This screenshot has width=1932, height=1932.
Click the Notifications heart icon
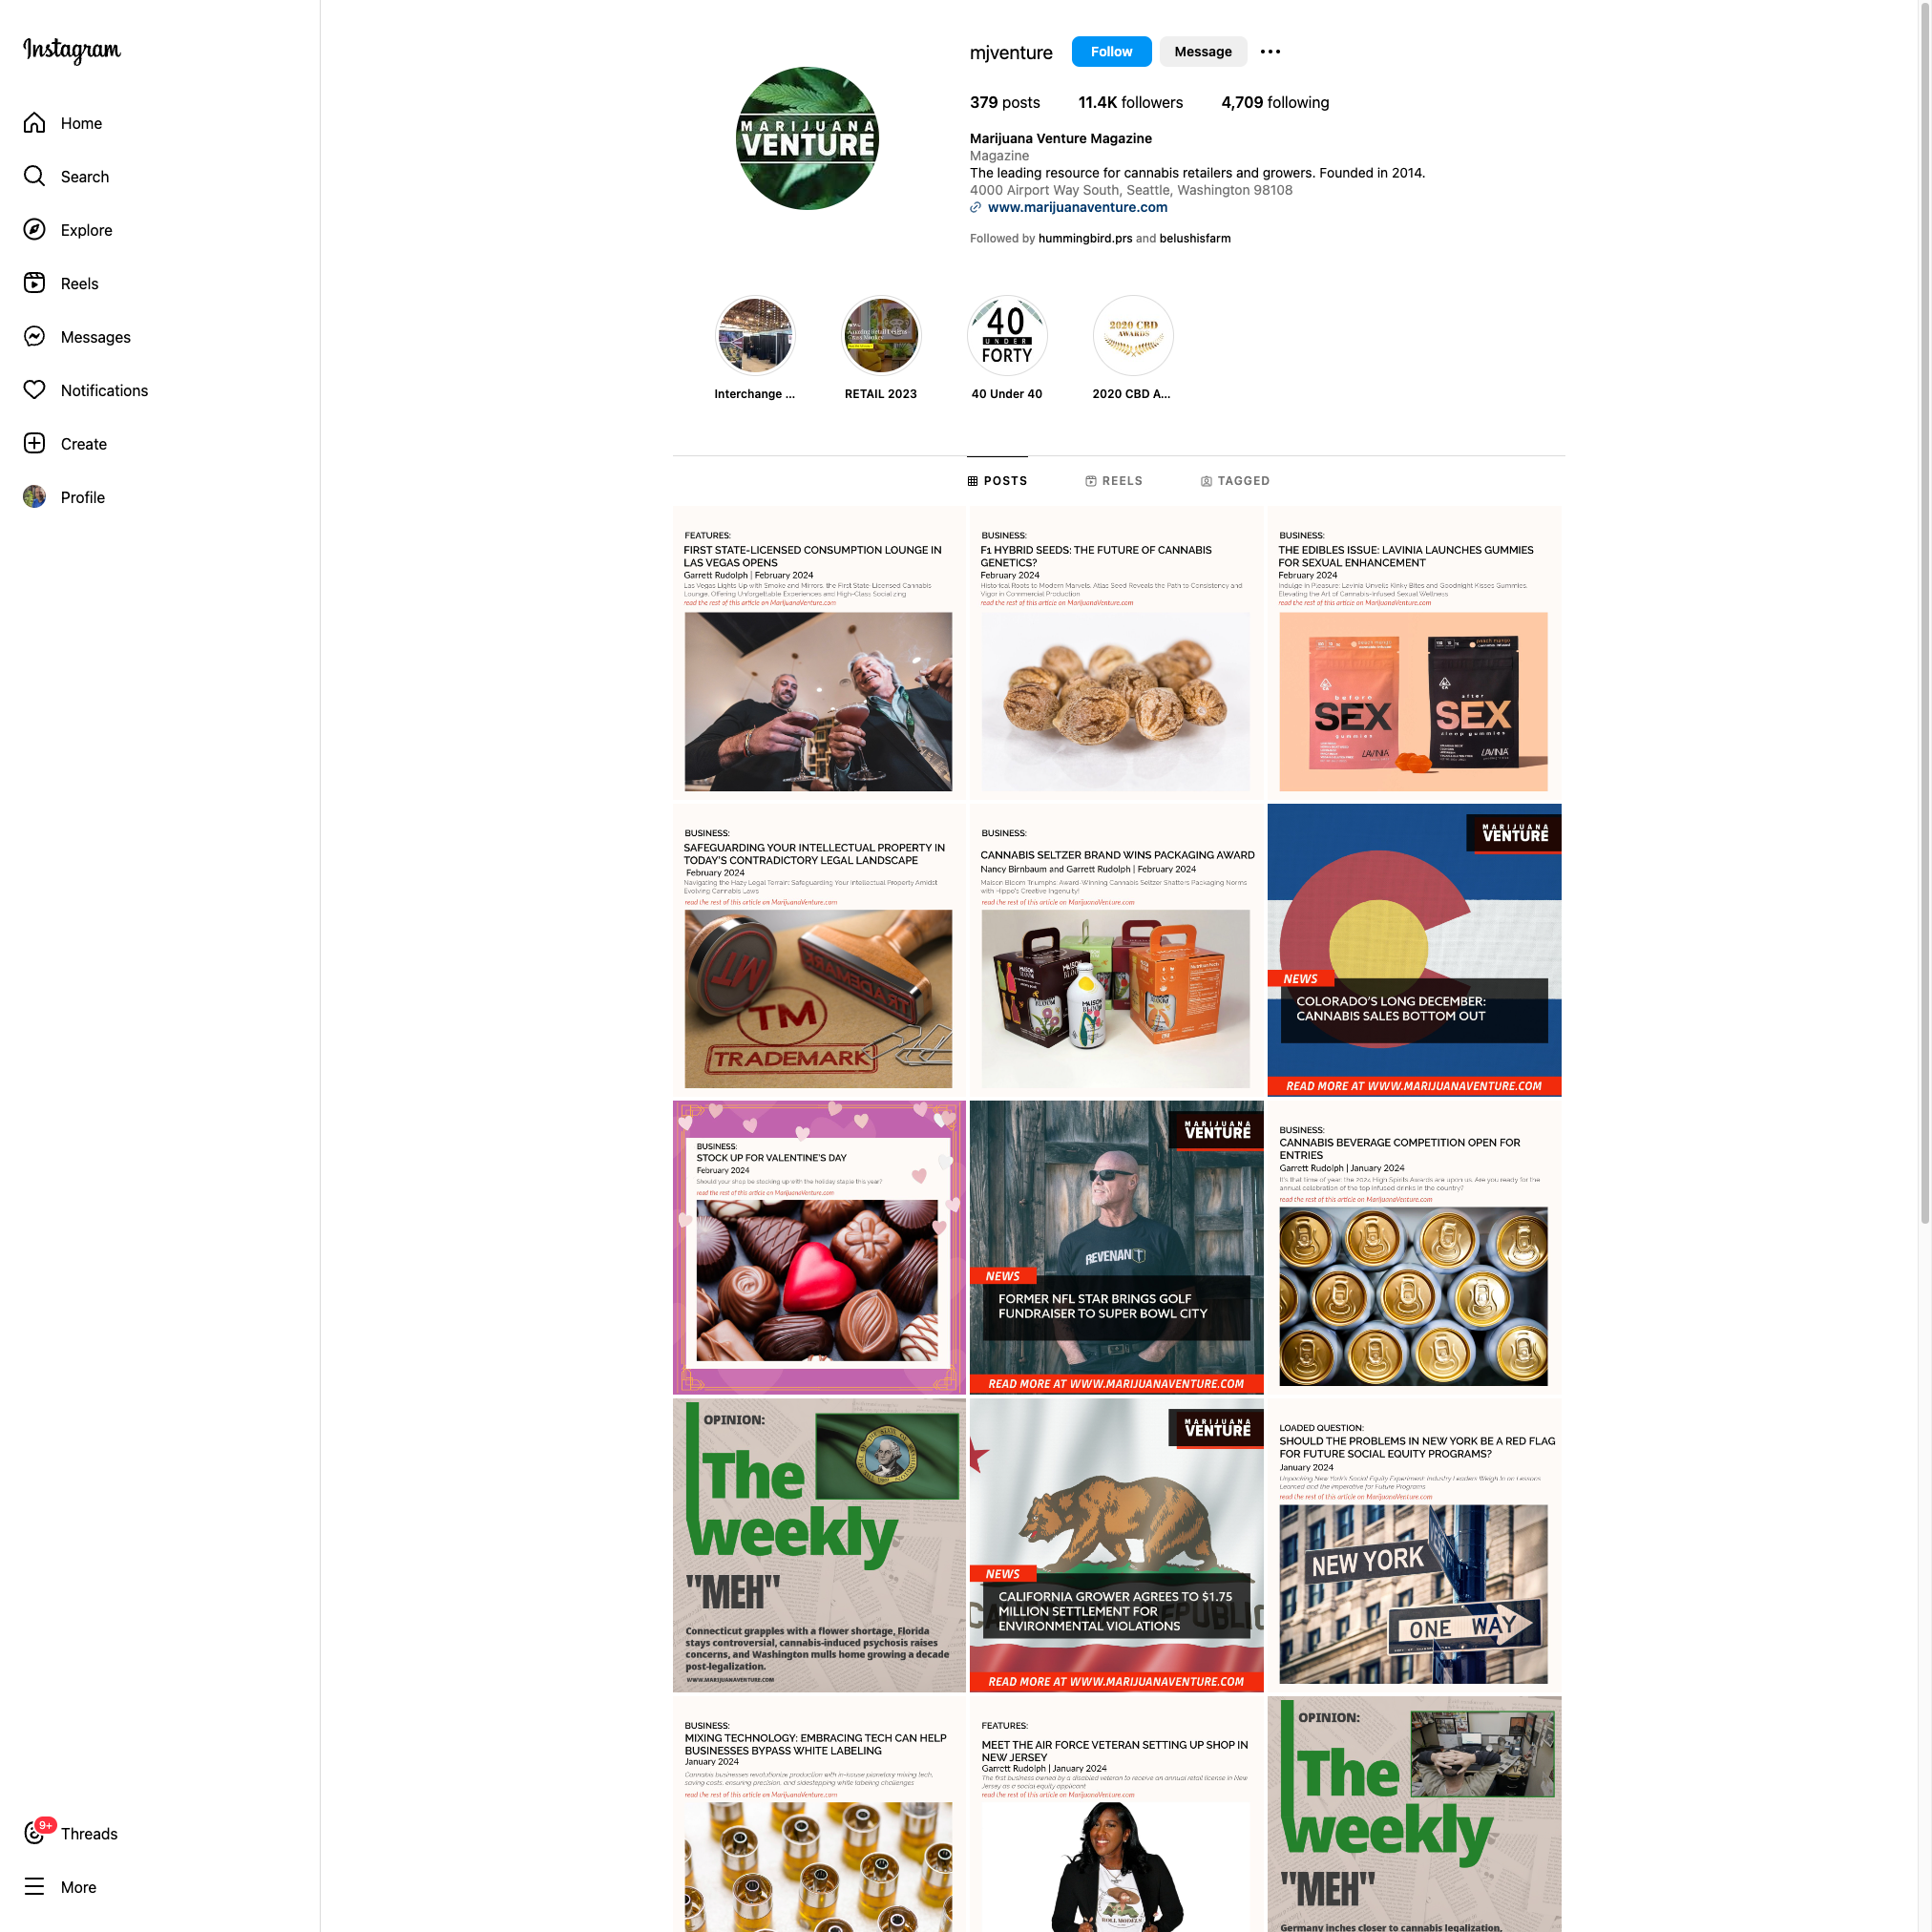point(34,390)
